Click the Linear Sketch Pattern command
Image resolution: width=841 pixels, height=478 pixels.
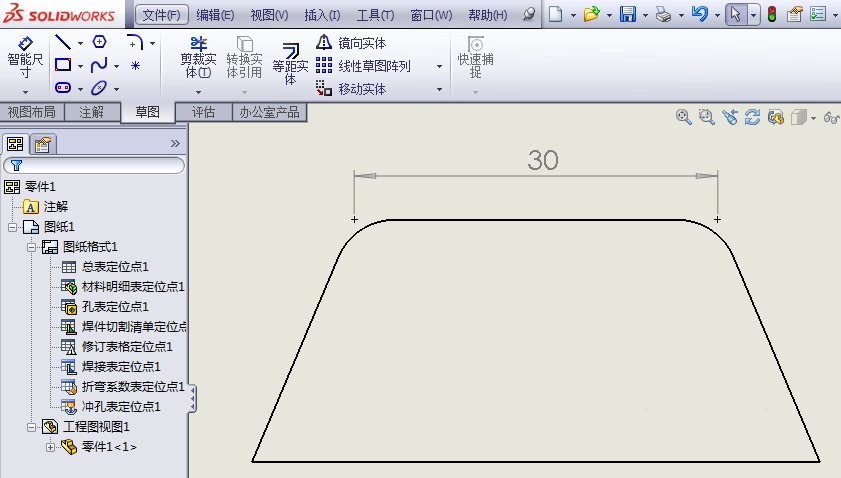(364, 65)
